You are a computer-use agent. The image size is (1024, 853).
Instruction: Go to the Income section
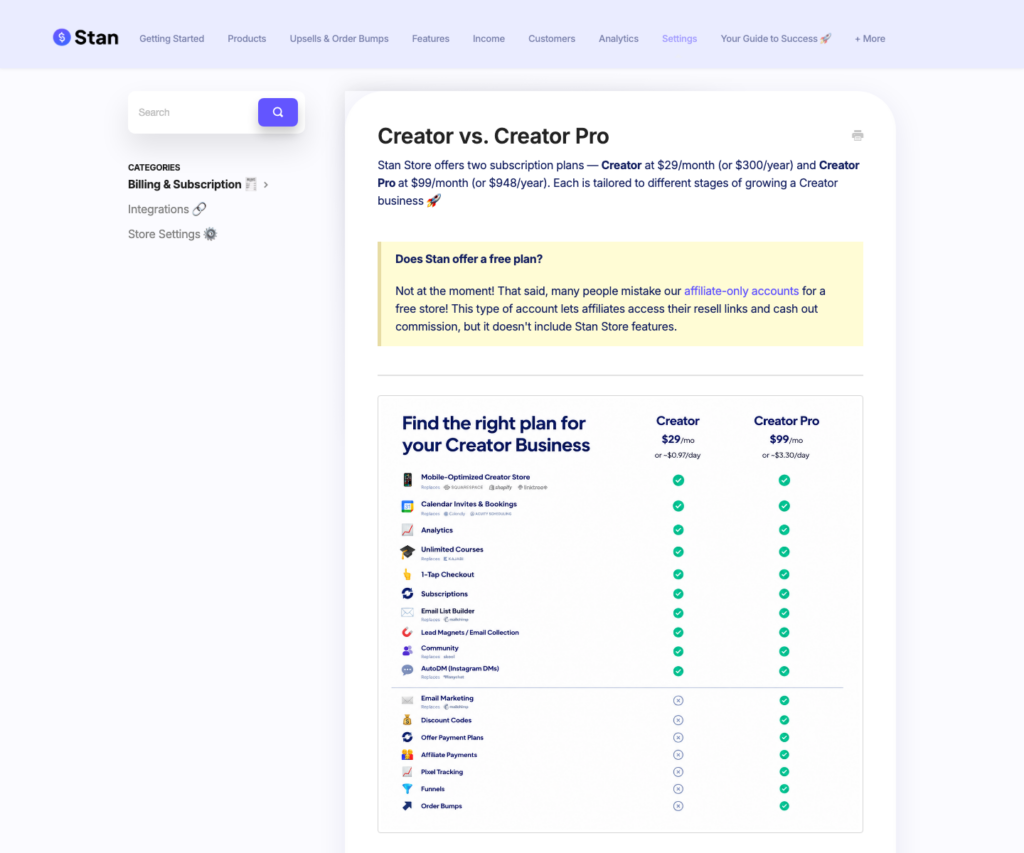click(488, 39)
